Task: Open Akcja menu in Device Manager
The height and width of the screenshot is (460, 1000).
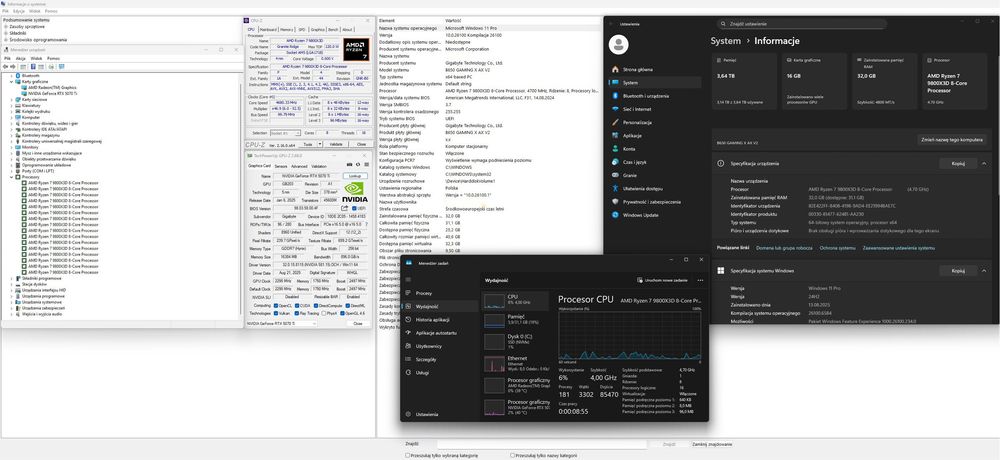Action: pyautogui.click(x=20, y=58)
